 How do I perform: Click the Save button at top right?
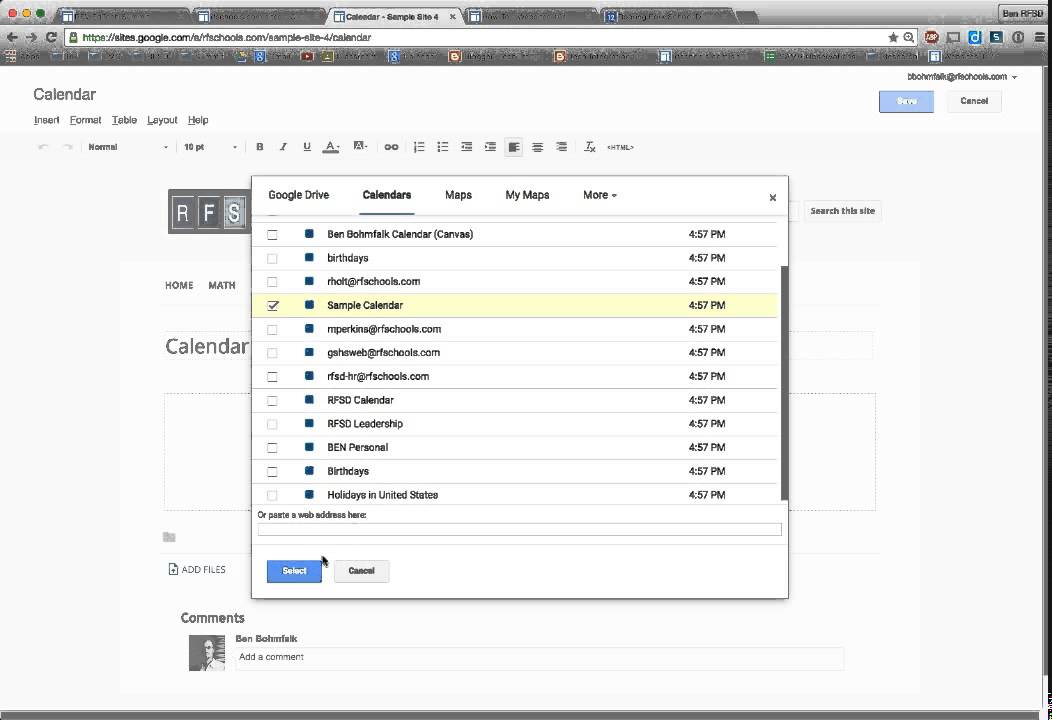[906, 101]
